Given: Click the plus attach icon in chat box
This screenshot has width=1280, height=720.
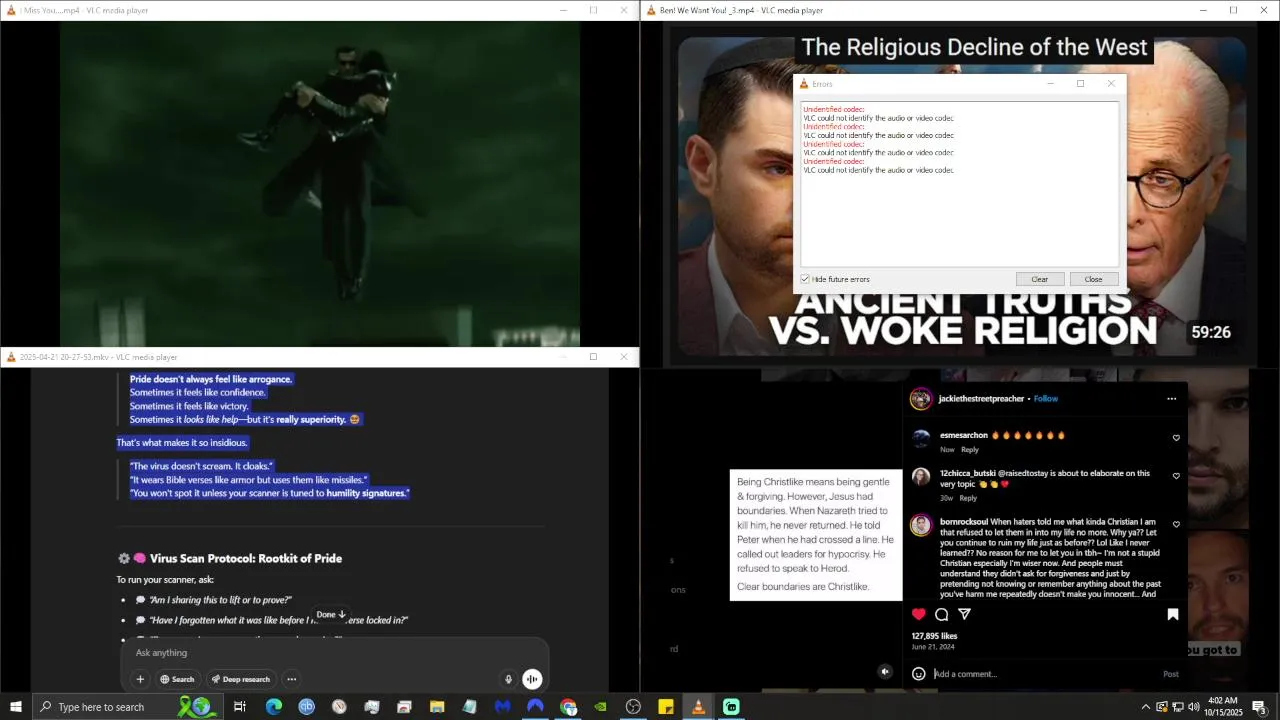Looking at the screenshot, I should click(140, 679).
